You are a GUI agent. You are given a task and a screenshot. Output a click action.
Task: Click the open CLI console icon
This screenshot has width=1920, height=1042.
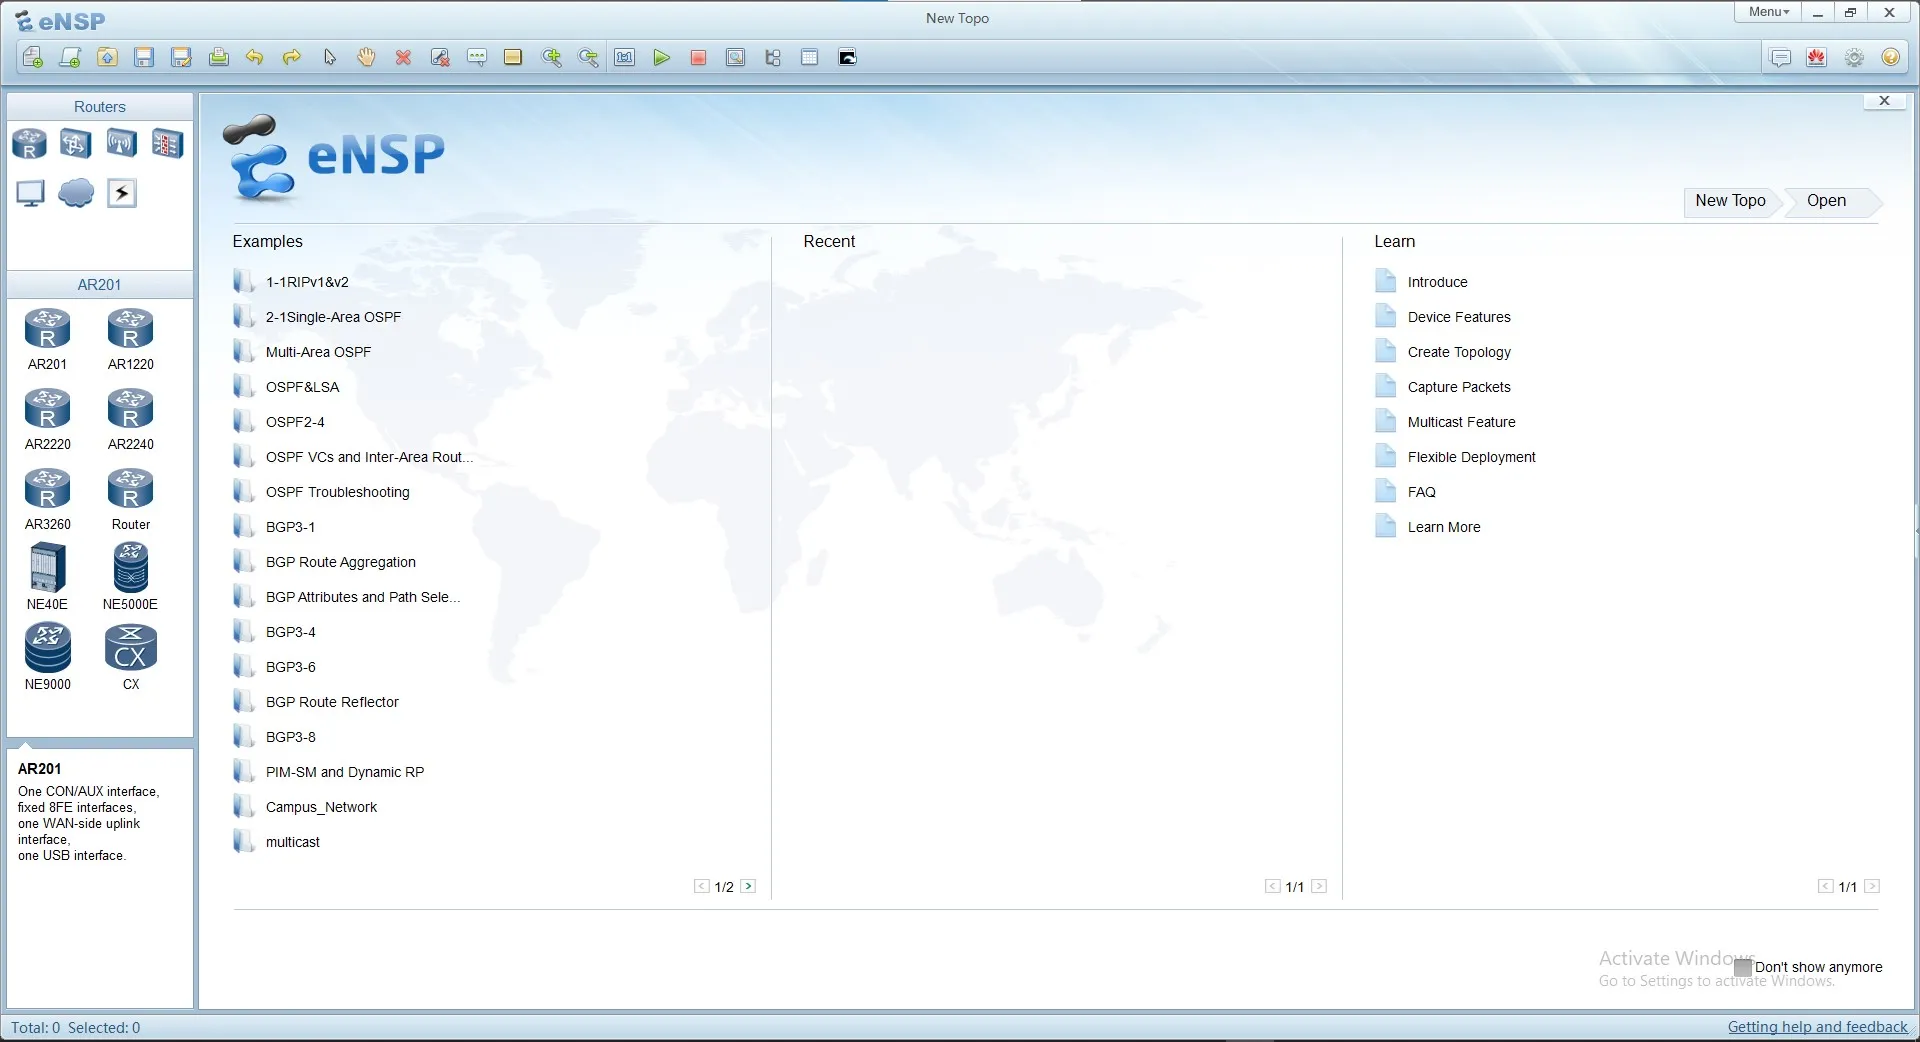[x=847, y=57]
